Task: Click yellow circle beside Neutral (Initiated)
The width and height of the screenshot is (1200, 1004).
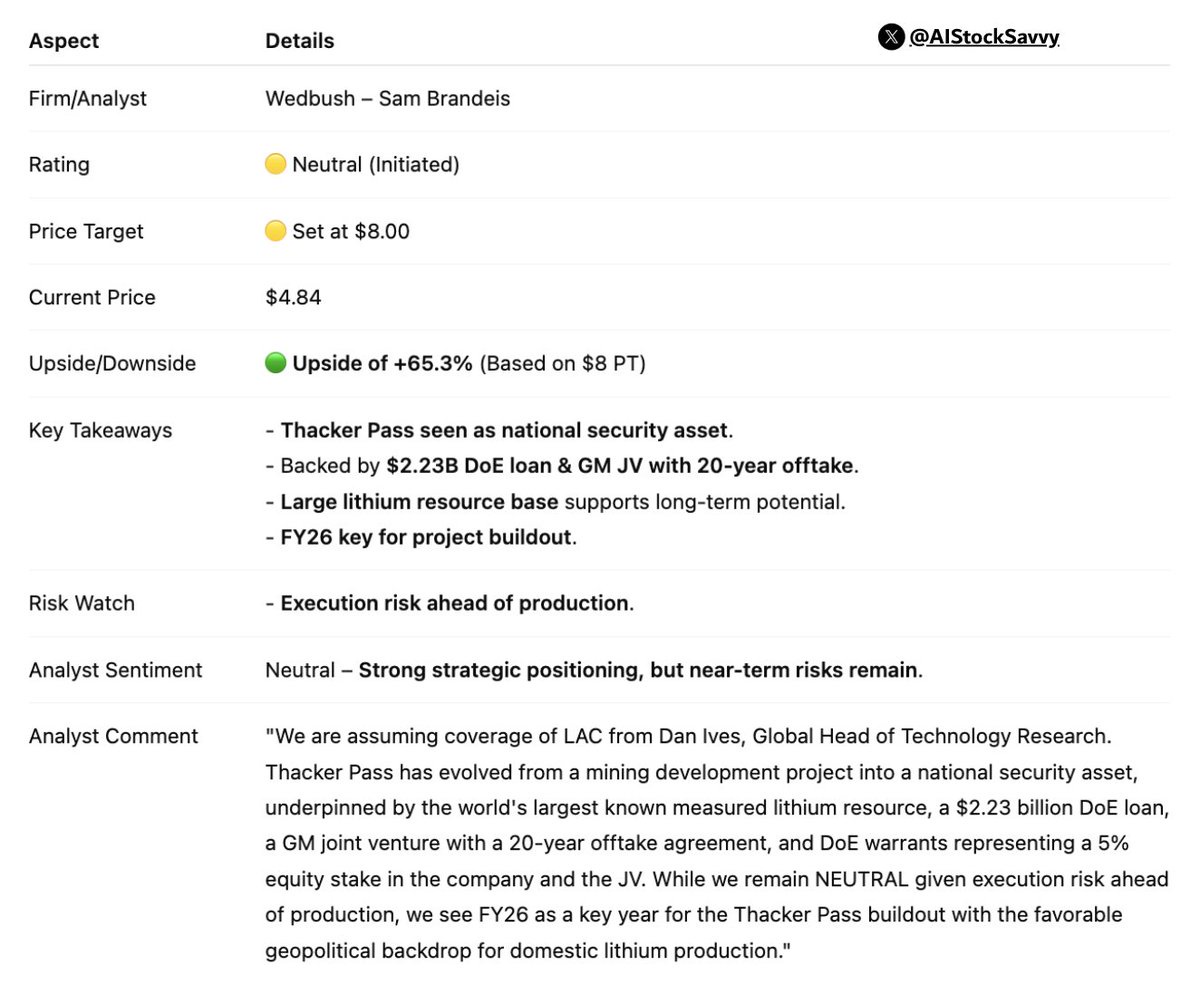Action: pyautogui.click(x=276, y=164)
